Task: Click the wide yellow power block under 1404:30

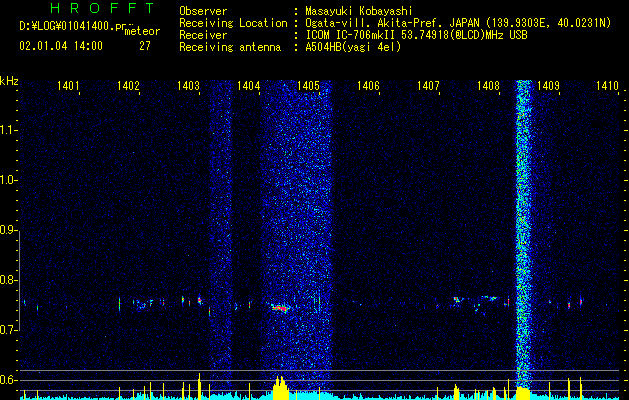Action: (280, 388)
